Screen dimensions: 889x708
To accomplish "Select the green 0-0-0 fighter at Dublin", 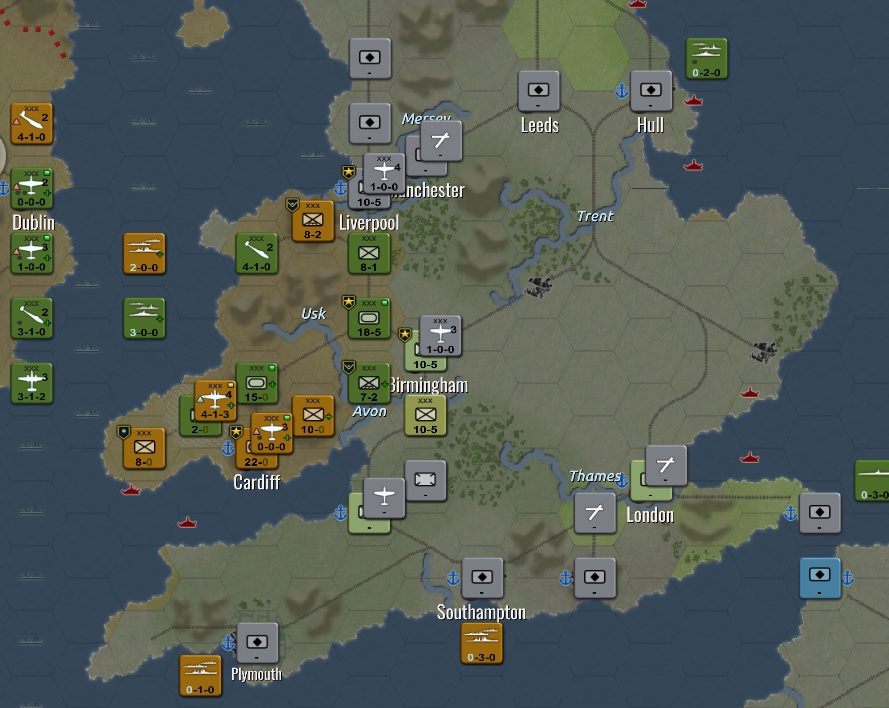I will (32, 189).
